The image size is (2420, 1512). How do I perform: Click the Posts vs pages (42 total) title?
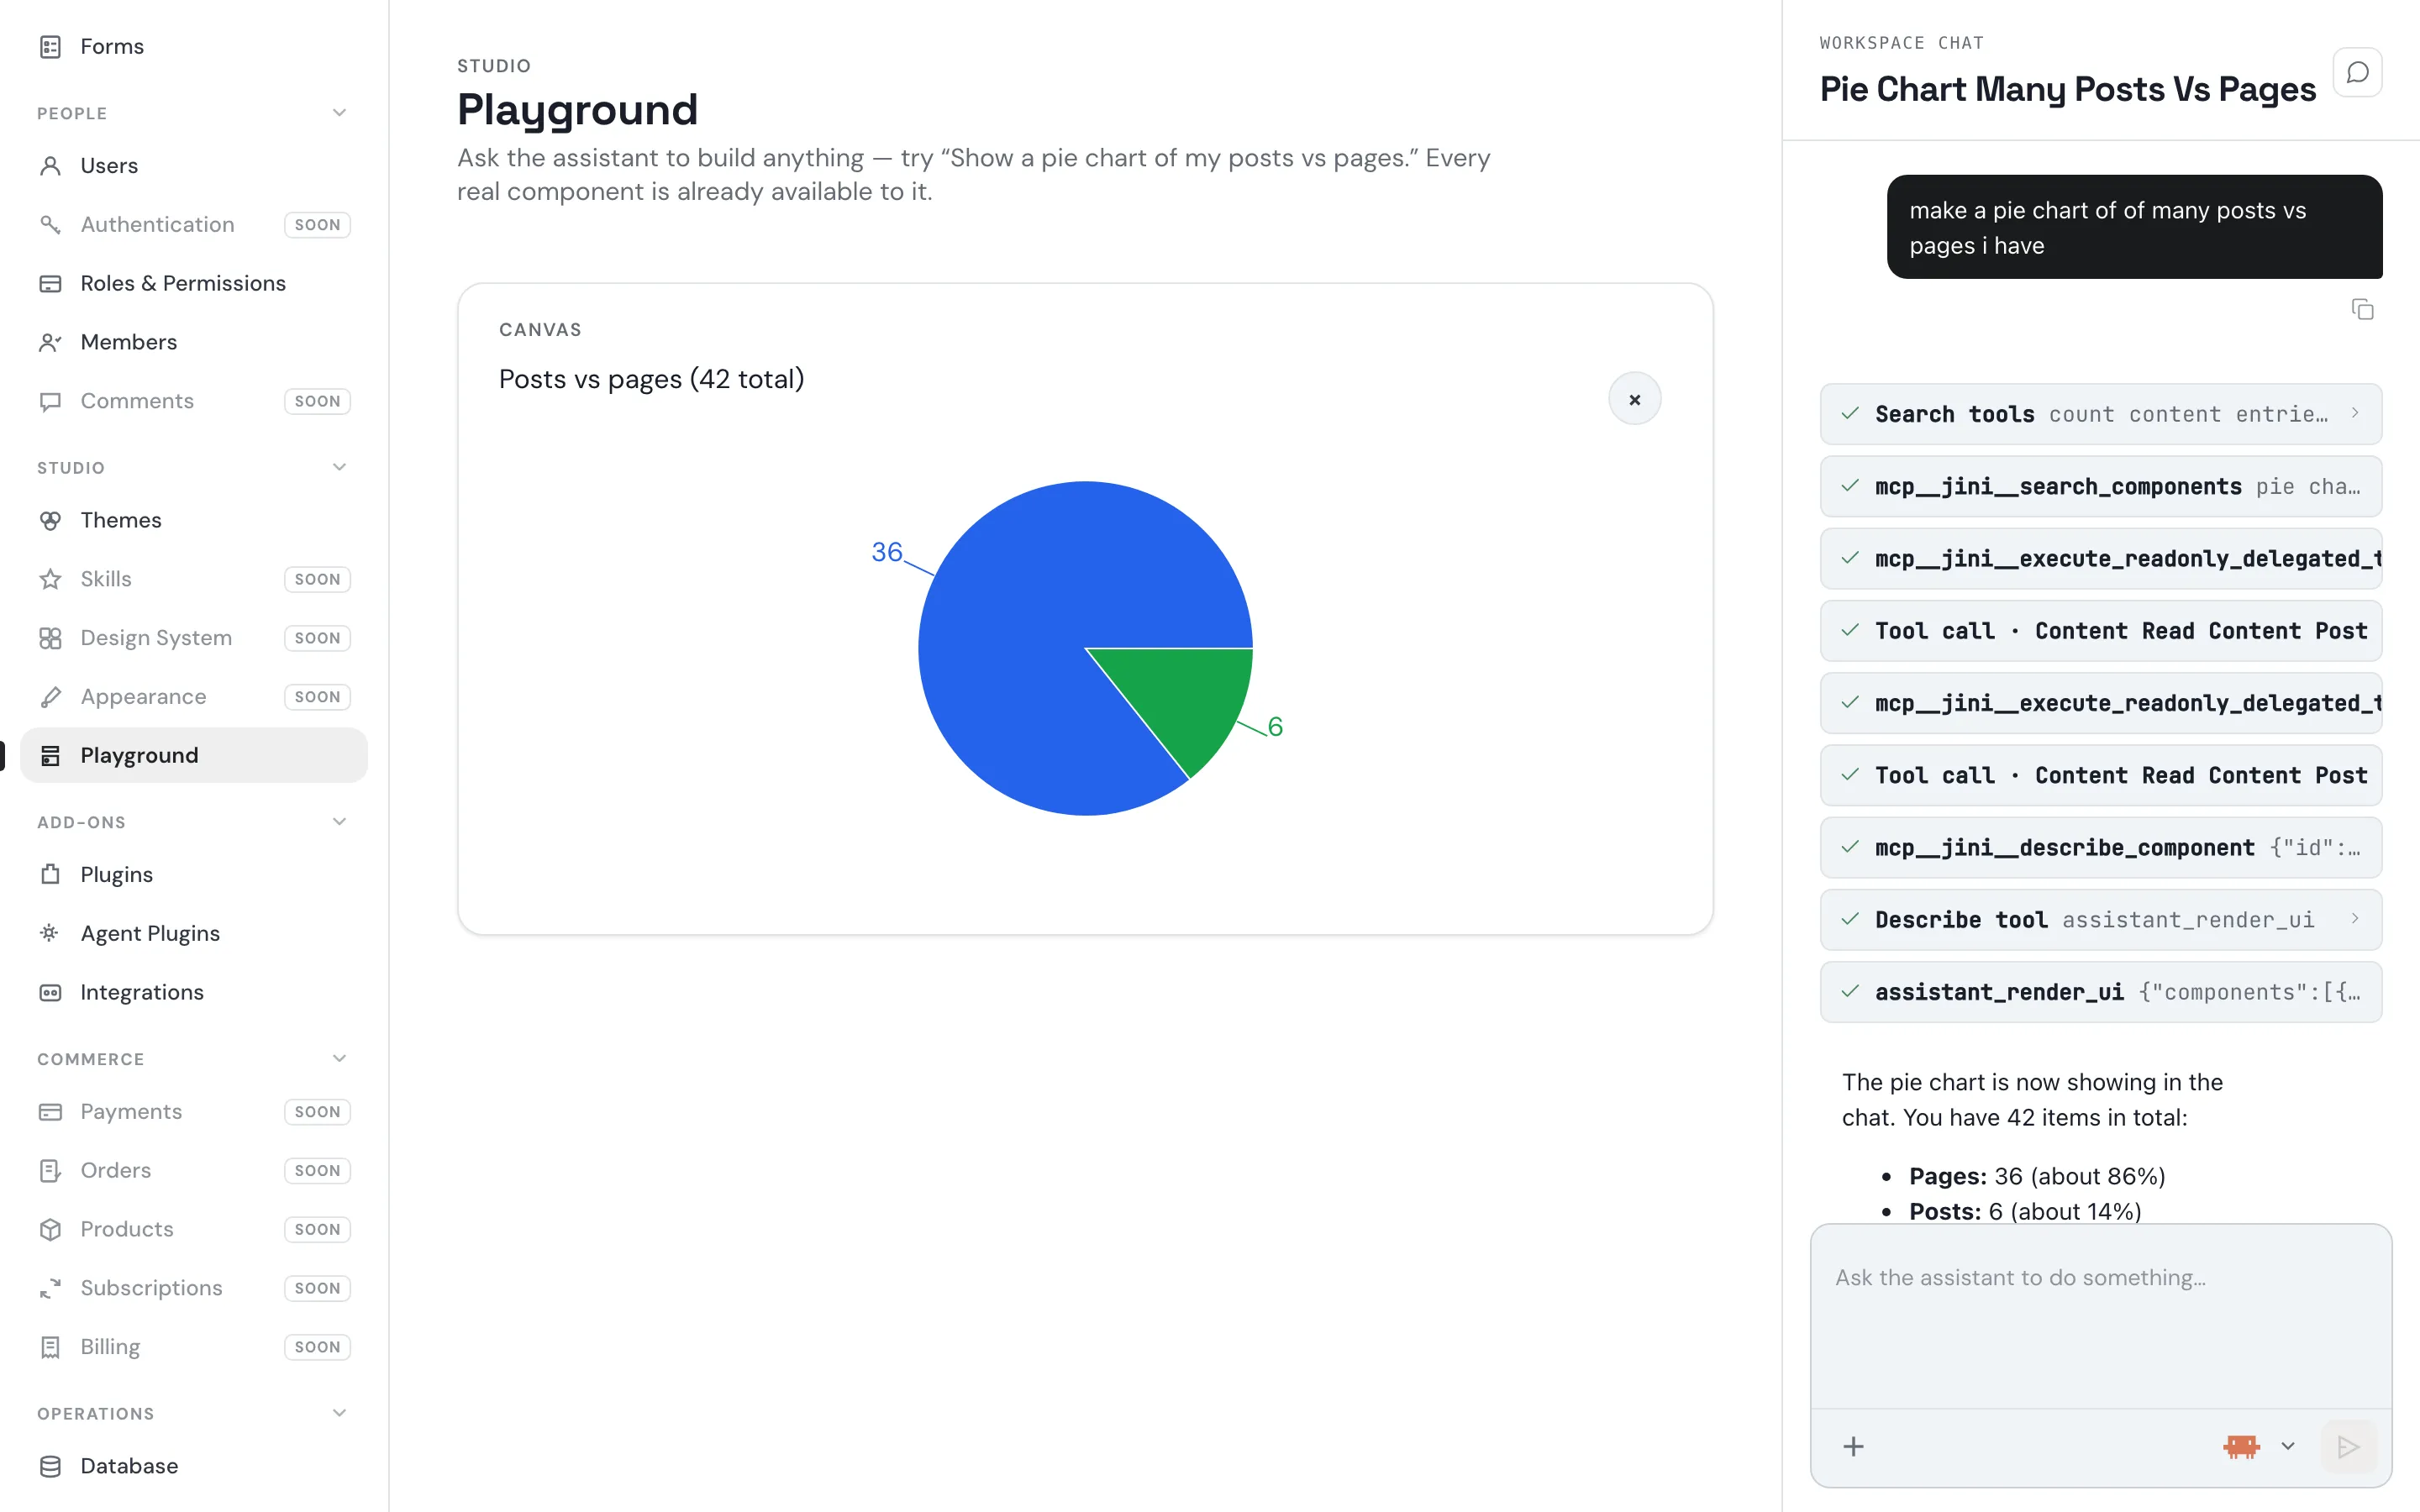(651, 379)
